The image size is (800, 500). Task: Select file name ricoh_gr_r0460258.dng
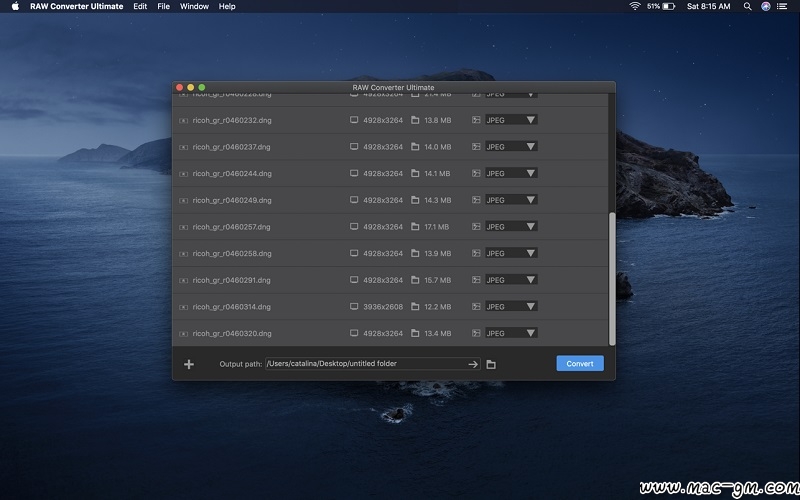point(232,254)
